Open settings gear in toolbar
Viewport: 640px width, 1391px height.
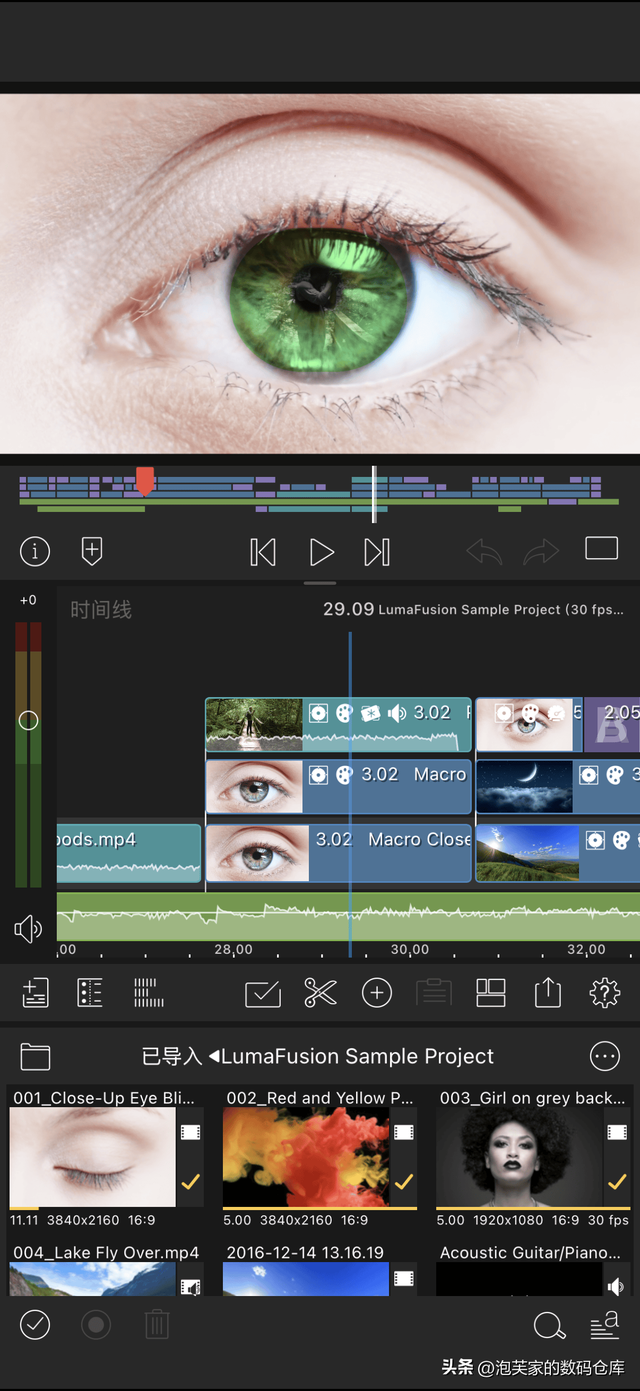605,993
